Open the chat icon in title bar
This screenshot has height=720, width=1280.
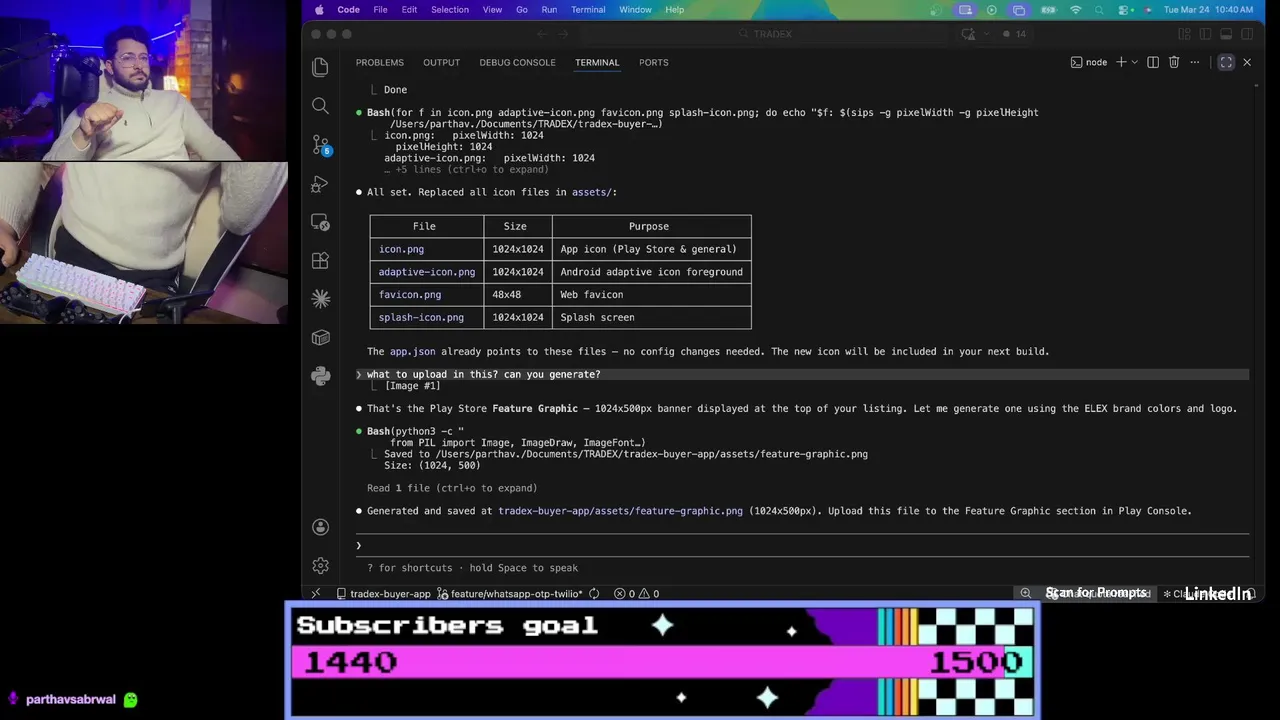point(967,34)
